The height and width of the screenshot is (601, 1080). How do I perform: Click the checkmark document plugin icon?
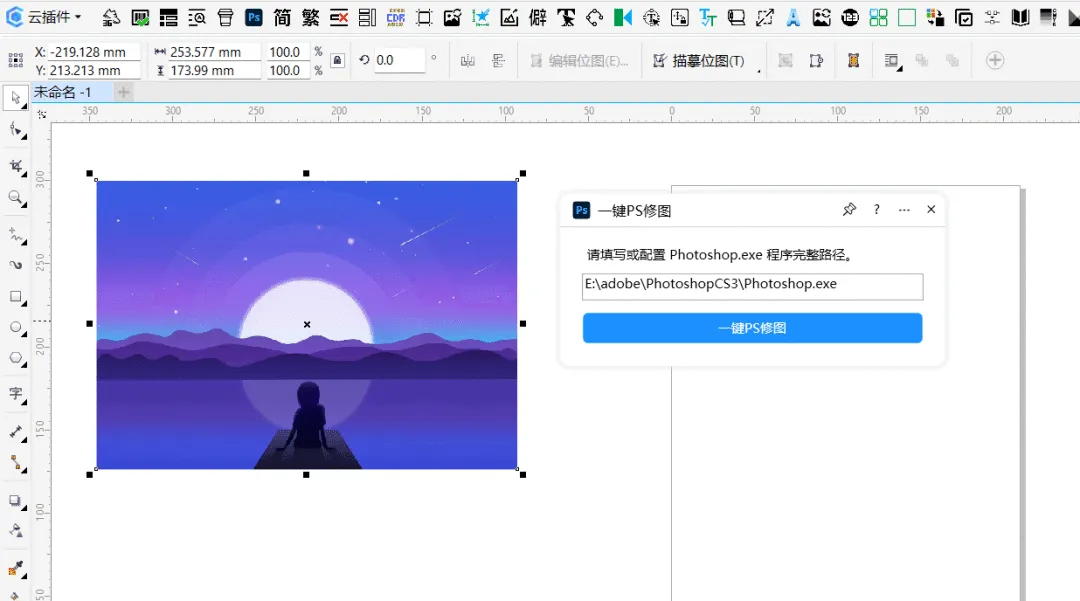point(140,17)
